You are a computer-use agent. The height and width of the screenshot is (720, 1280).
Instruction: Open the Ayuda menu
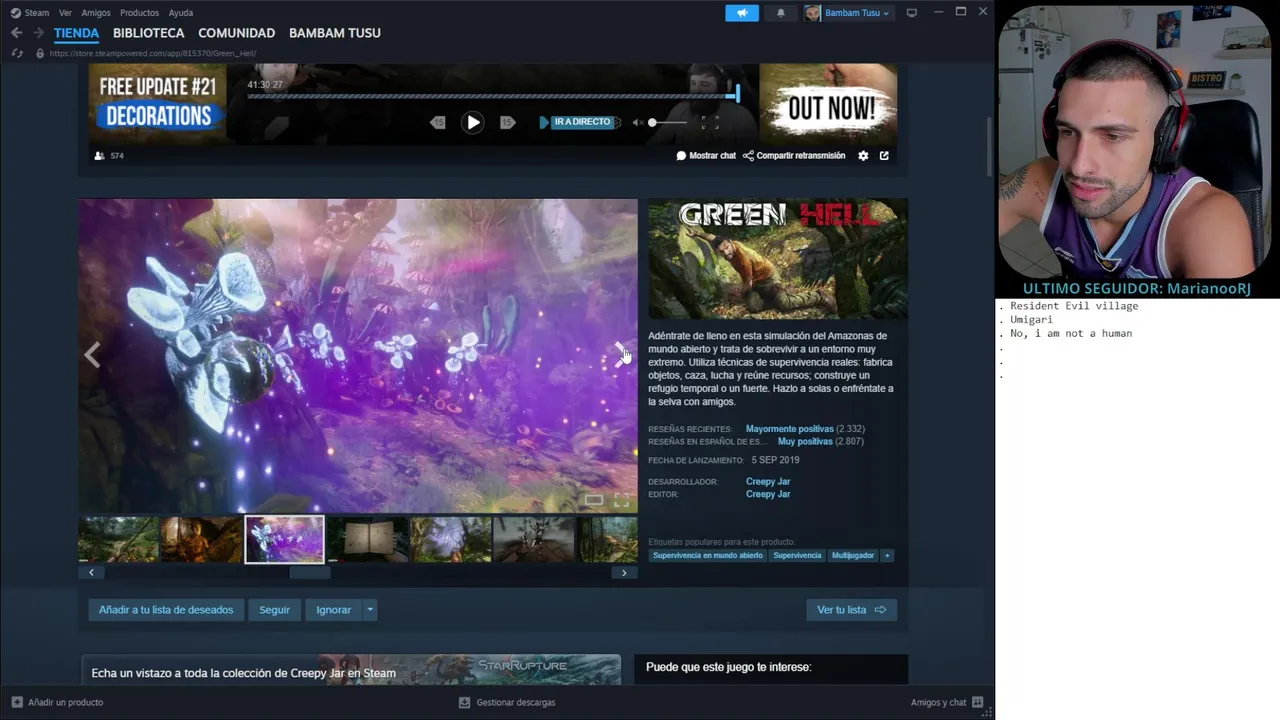(x=181, y=13)
